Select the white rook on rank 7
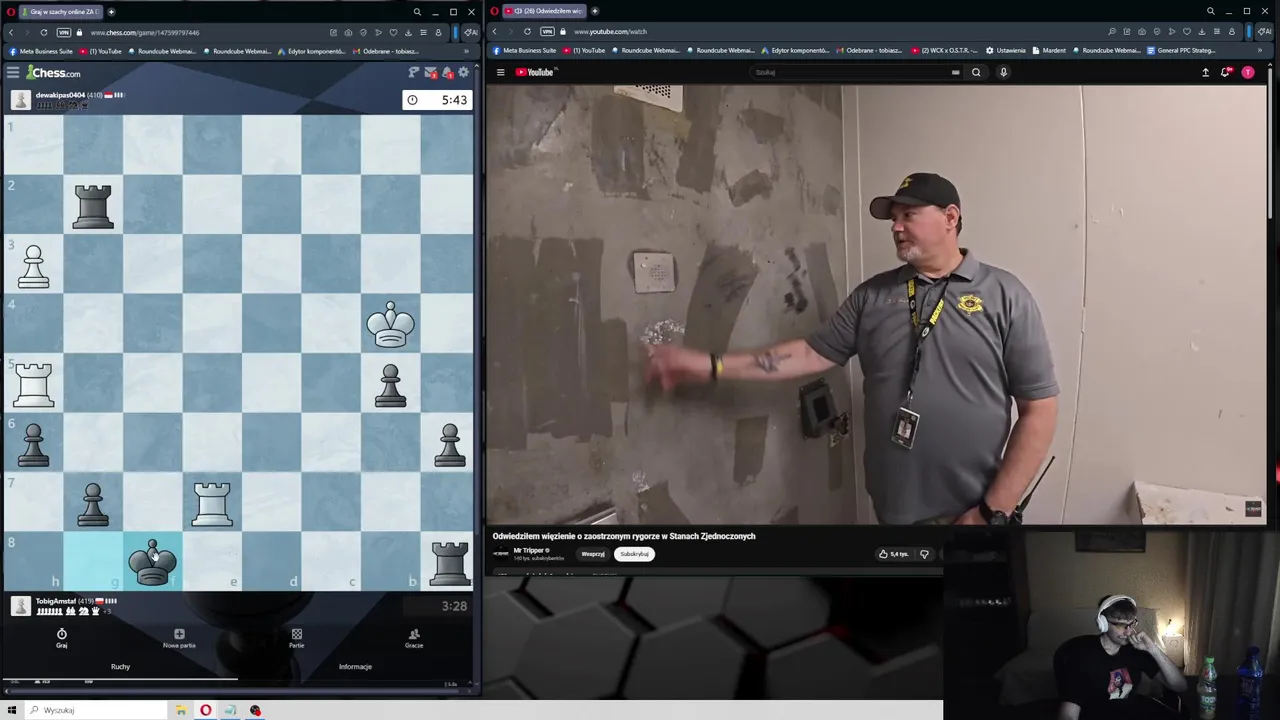 pyautogui.click(x=212, y=504)
